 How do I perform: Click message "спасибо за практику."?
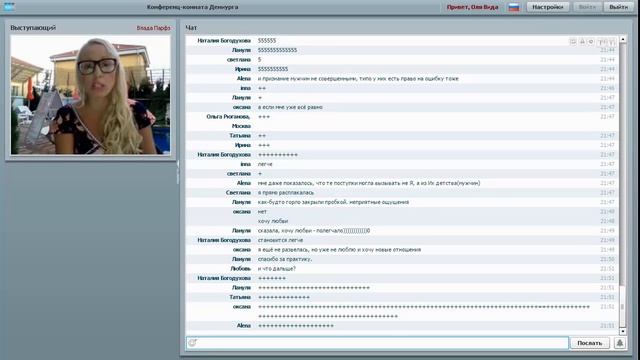point(285,259)
